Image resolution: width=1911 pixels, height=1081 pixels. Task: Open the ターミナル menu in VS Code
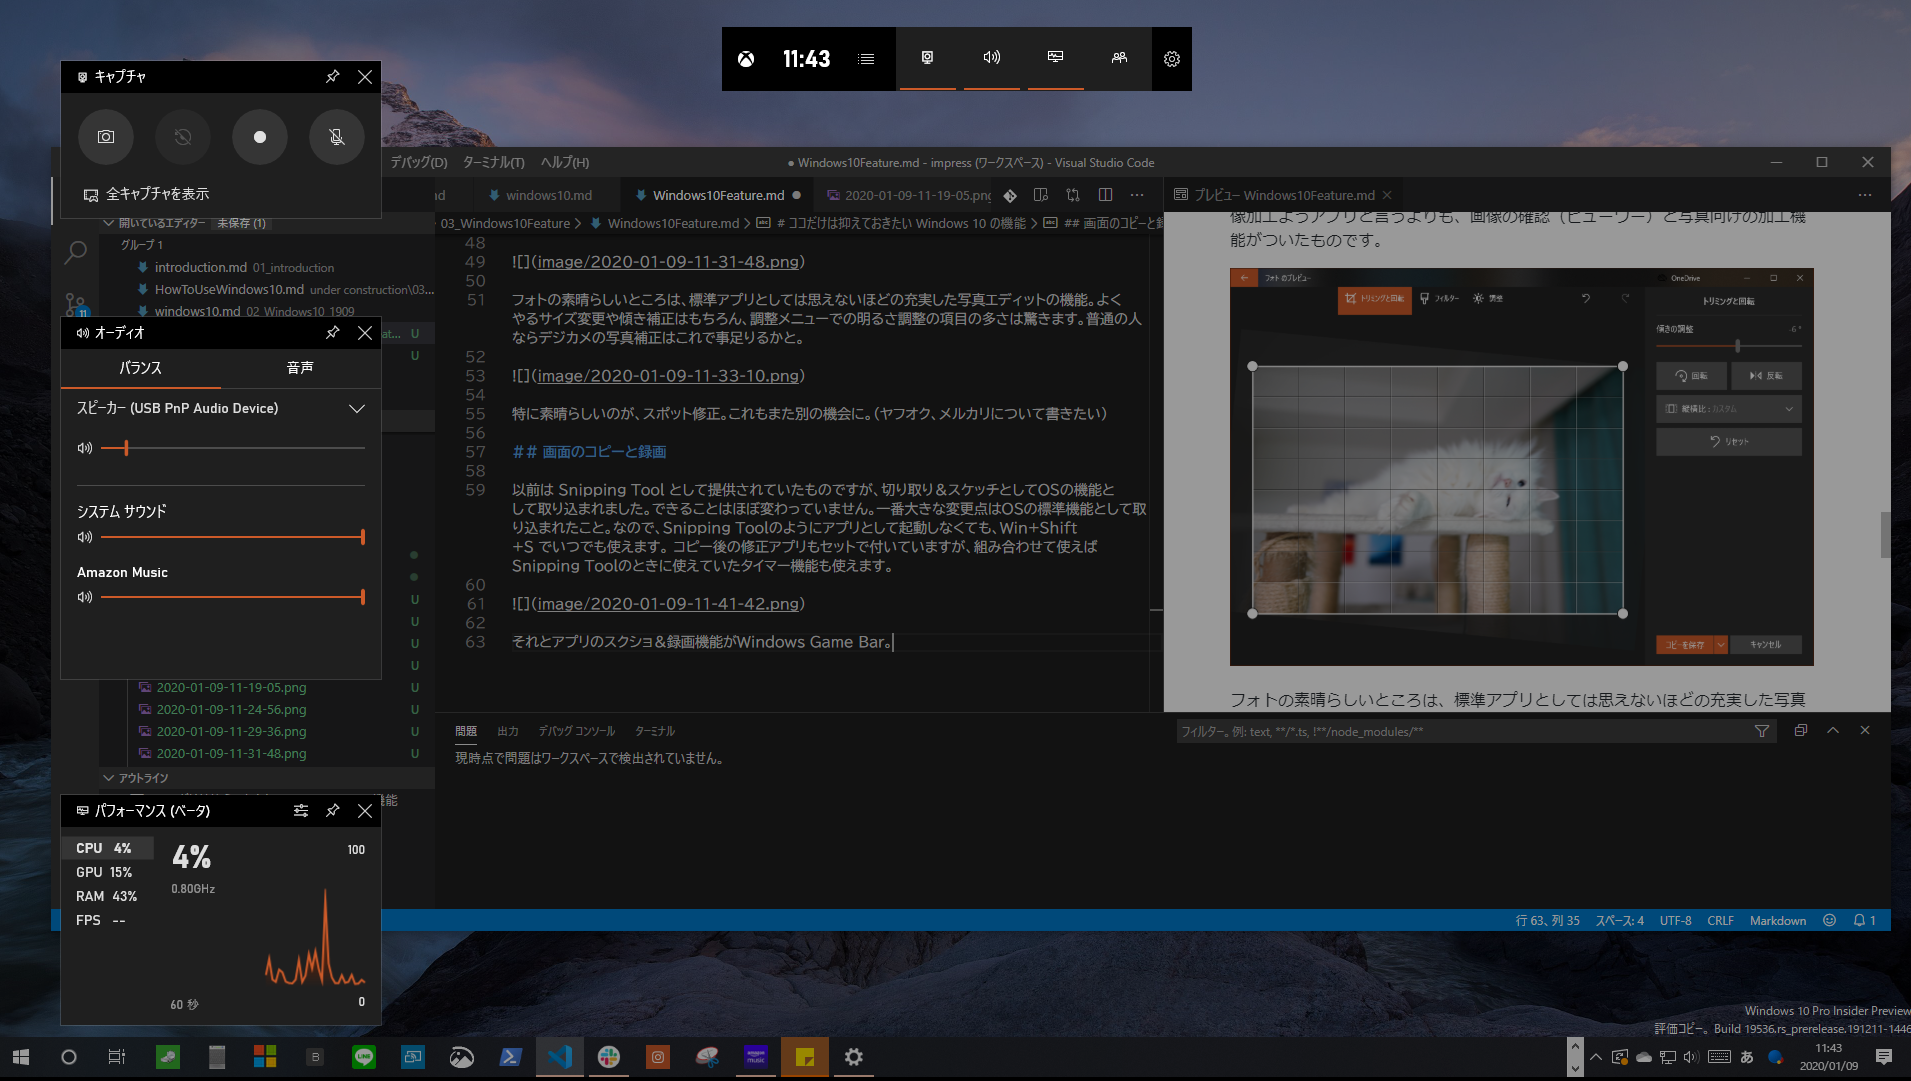(x=494, y=162)
